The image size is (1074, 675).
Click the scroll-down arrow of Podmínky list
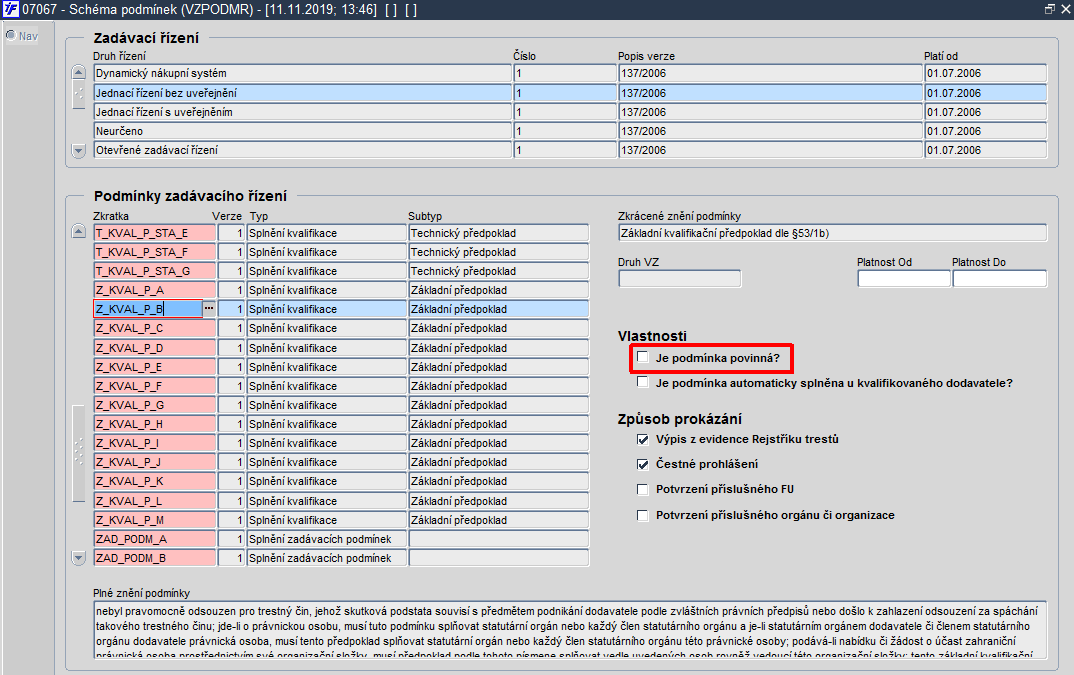point(79,558)
